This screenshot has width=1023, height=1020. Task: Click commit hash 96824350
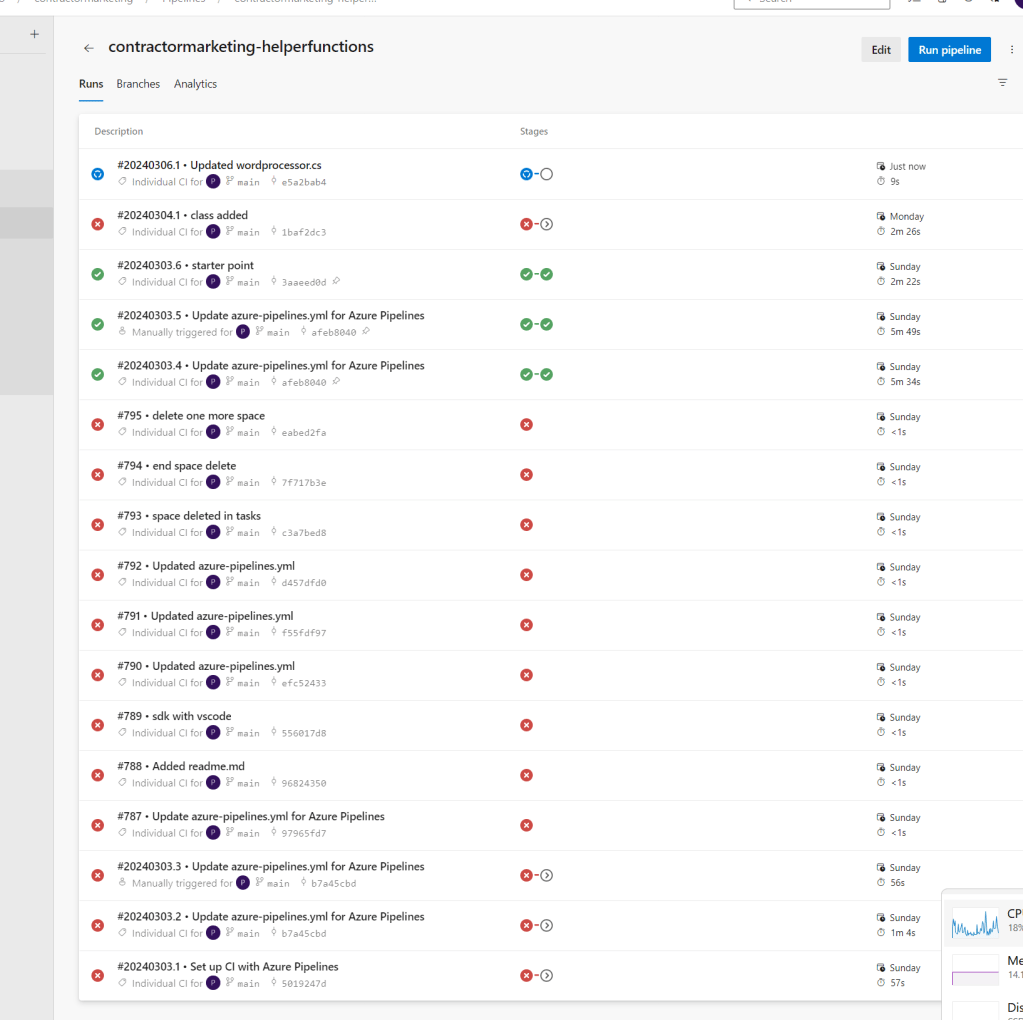pos(303,783)
